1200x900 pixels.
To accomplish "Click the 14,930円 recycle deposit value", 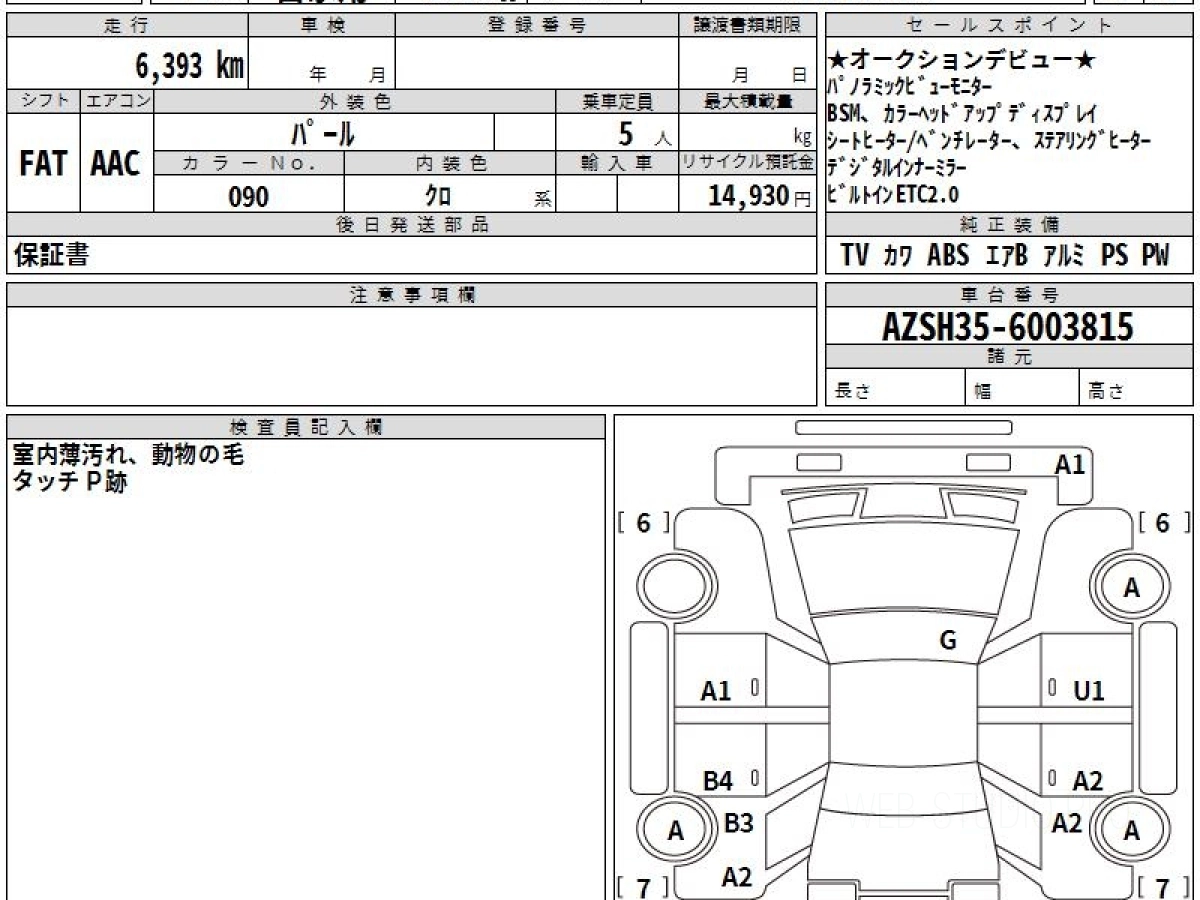I will [748, 197].
